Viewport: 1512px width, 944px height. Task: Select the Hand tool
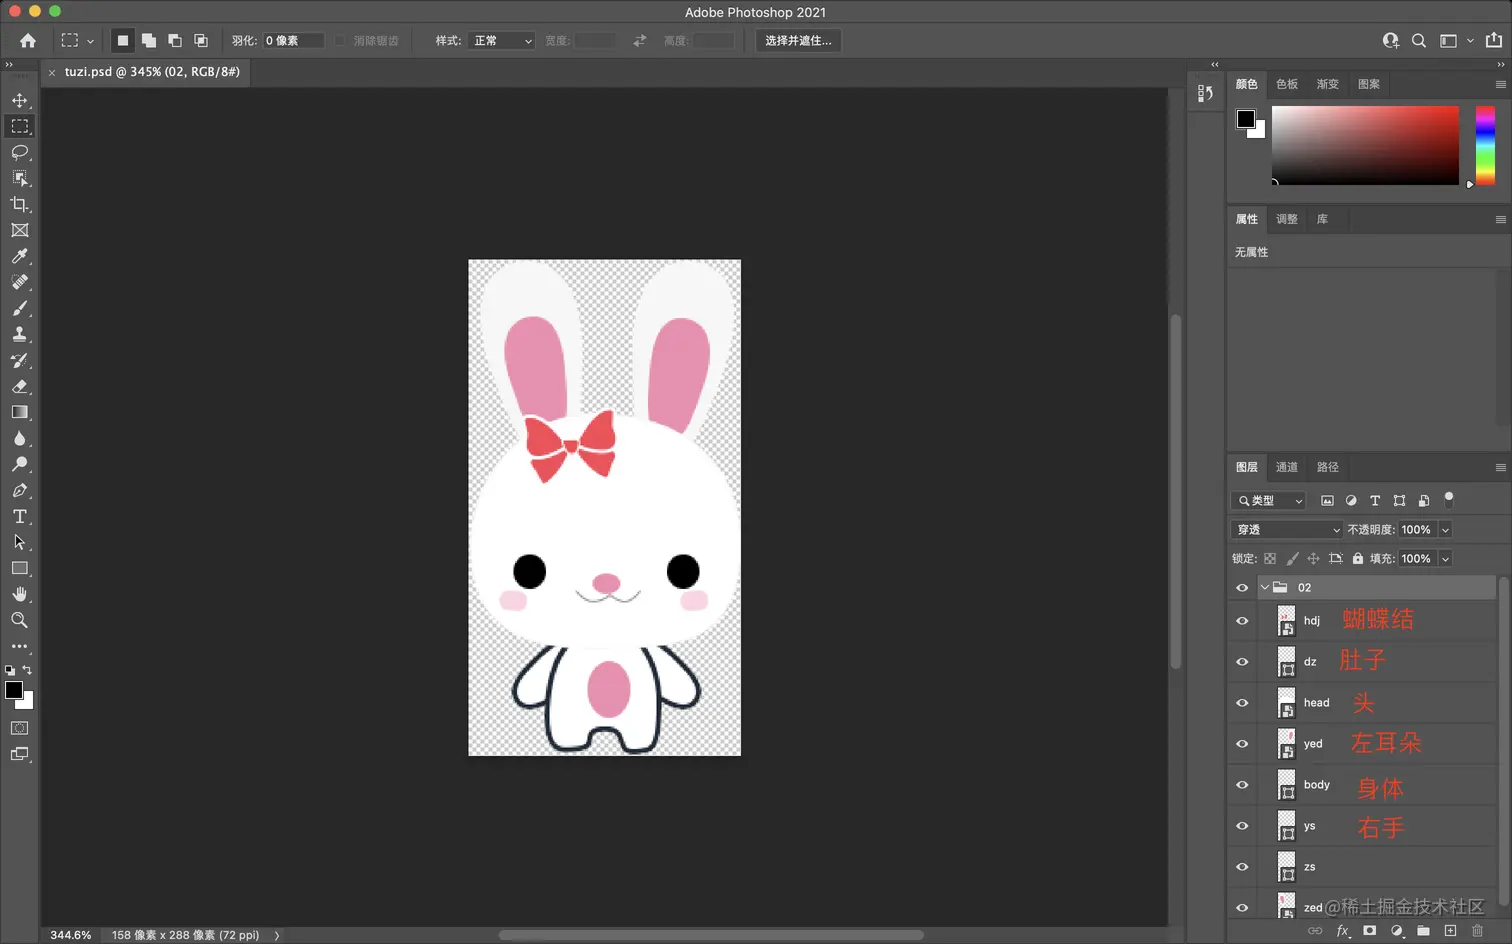[20, 594]
